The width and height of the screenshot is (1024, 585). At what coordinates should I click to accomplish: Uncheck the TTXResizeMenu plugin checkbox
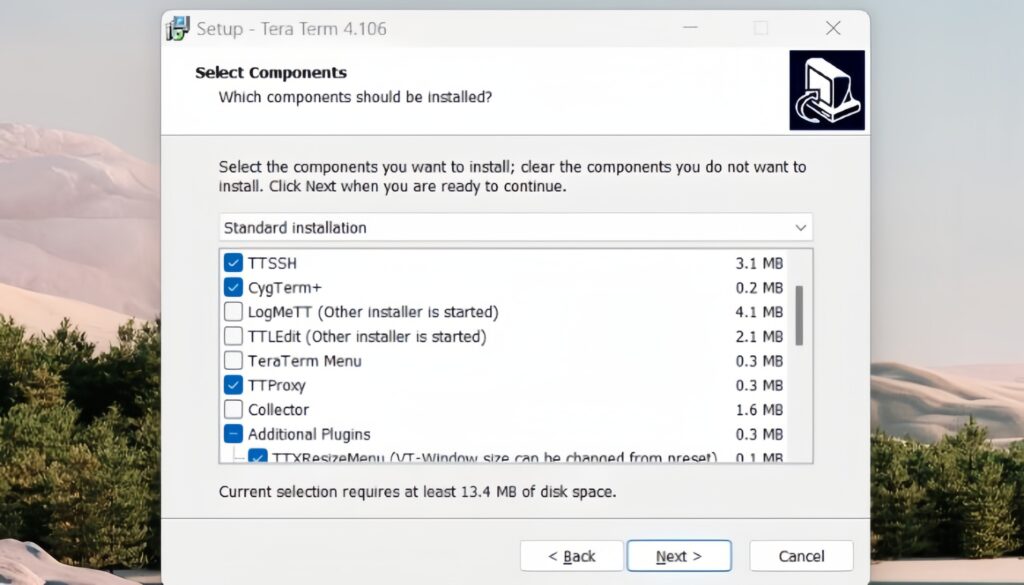tap(257, 456)
